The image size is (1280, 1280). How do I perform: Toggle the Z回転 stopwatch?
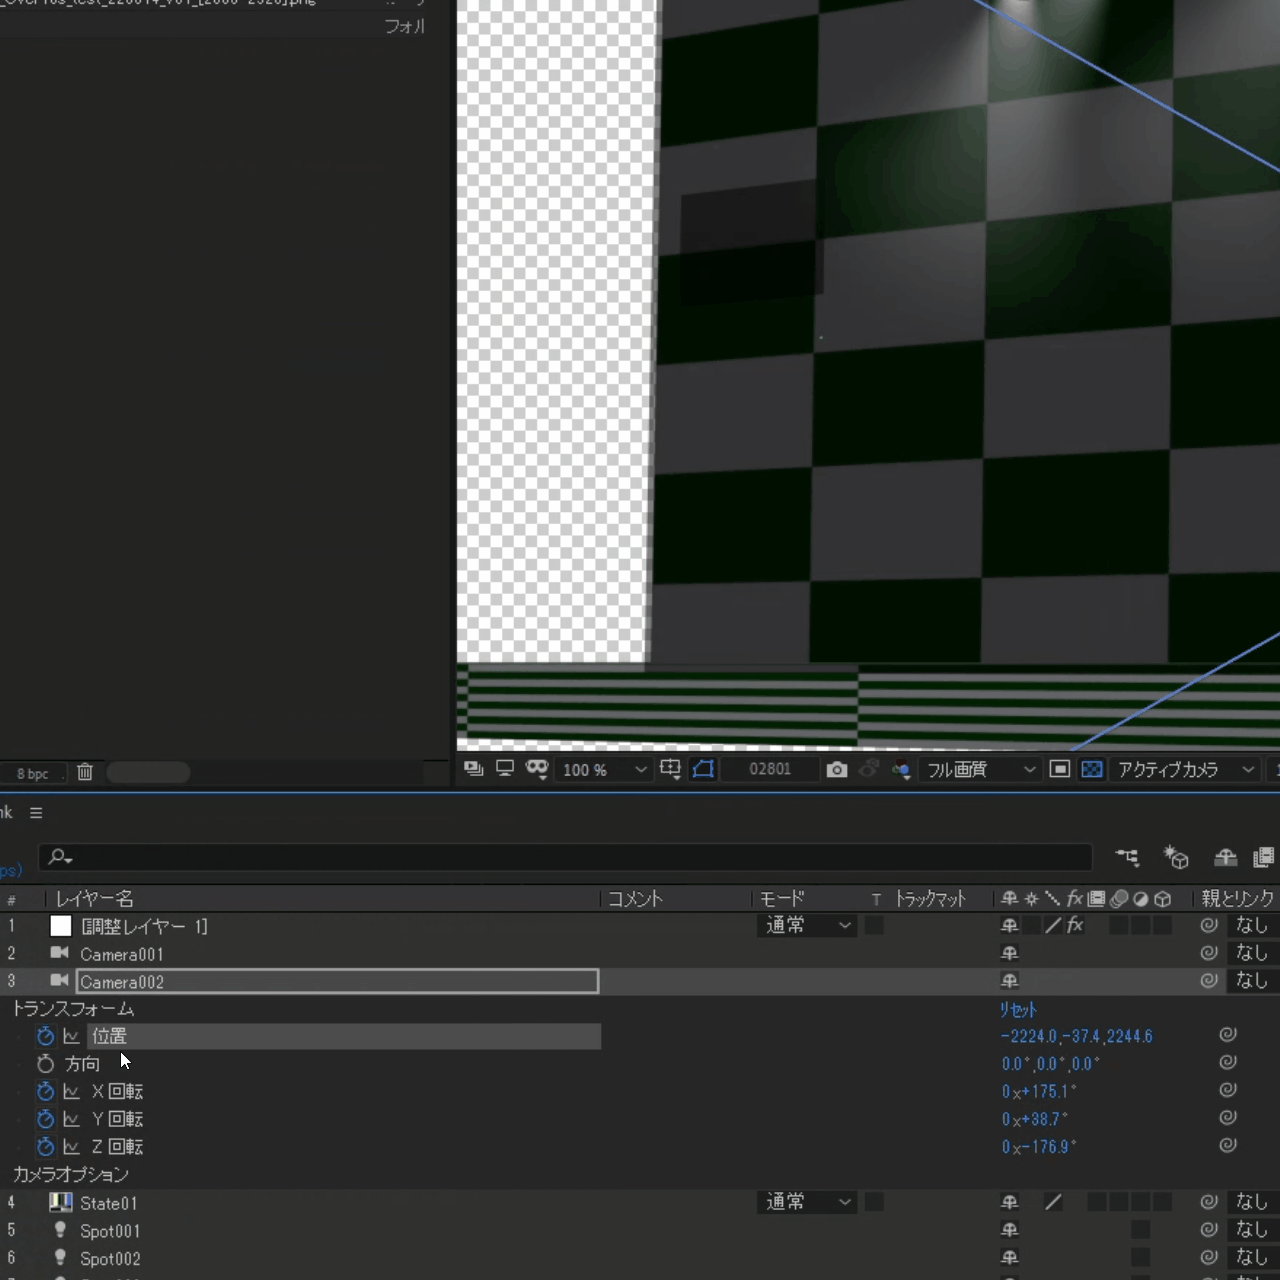[x=45, y=1147]
